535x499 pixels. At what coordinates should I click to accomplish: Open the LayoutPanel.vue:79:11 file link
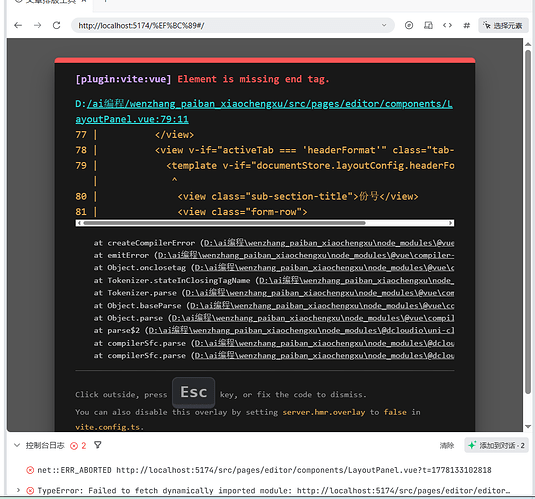click(x=264, y=111)
